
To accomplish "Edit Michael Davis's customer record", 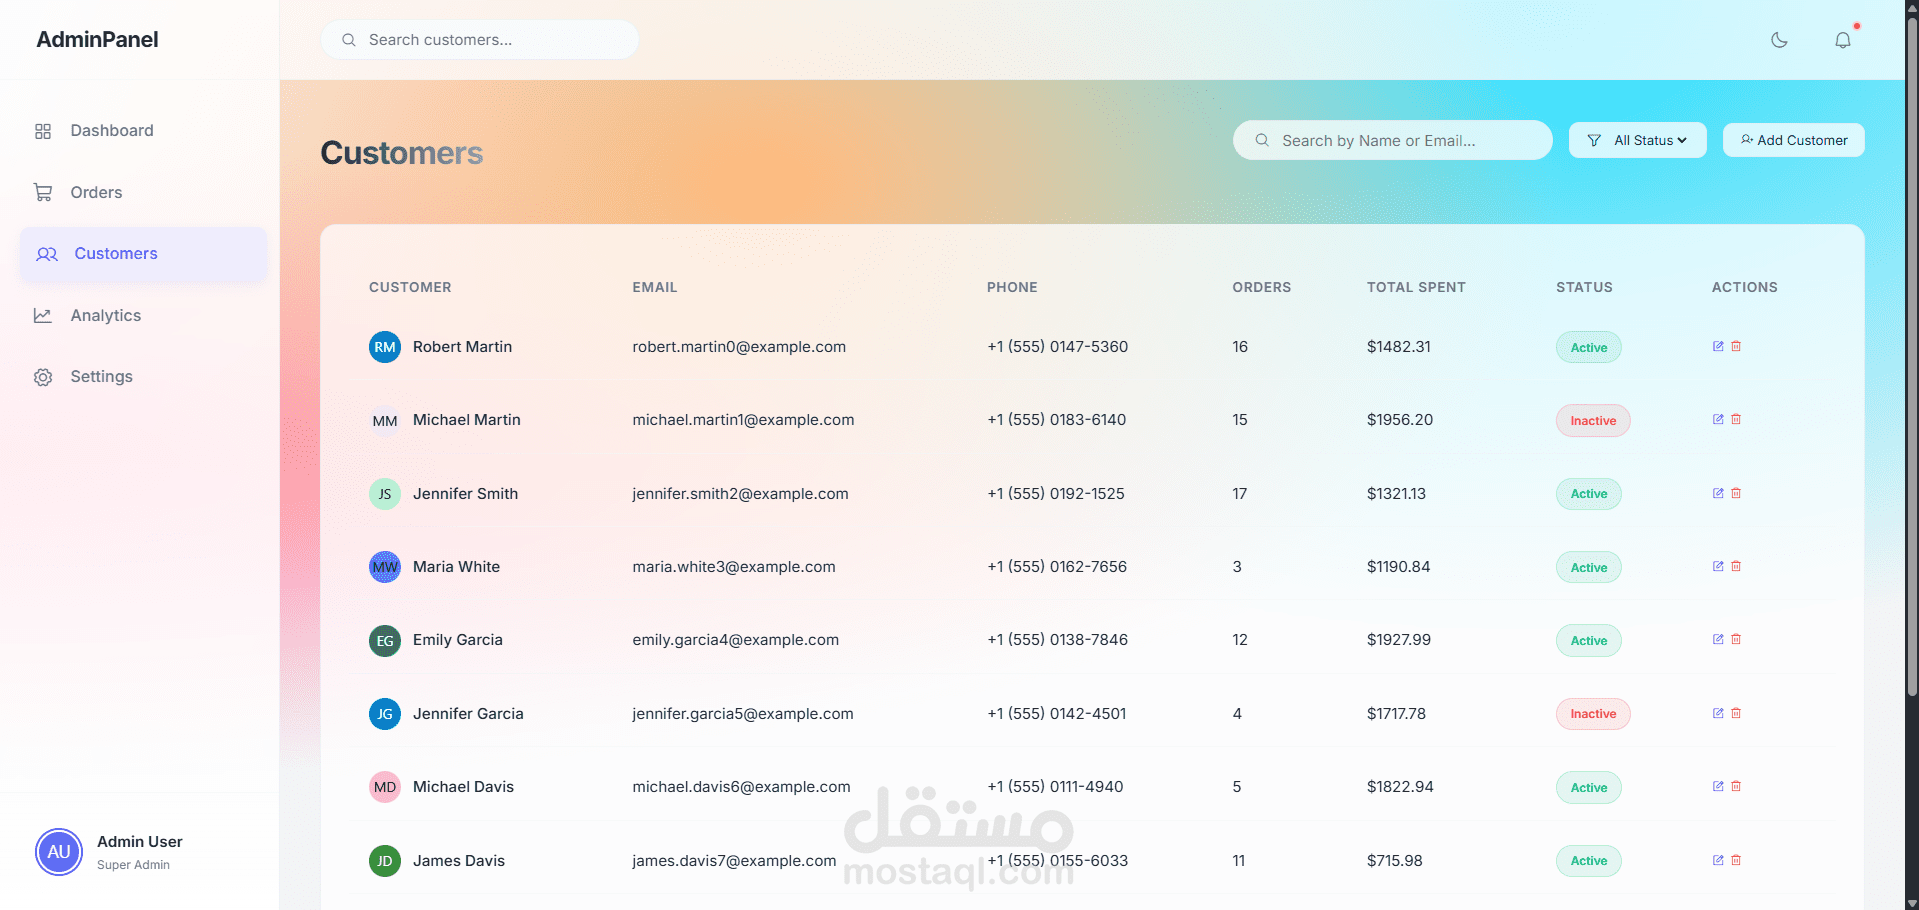I will 1718,786.
